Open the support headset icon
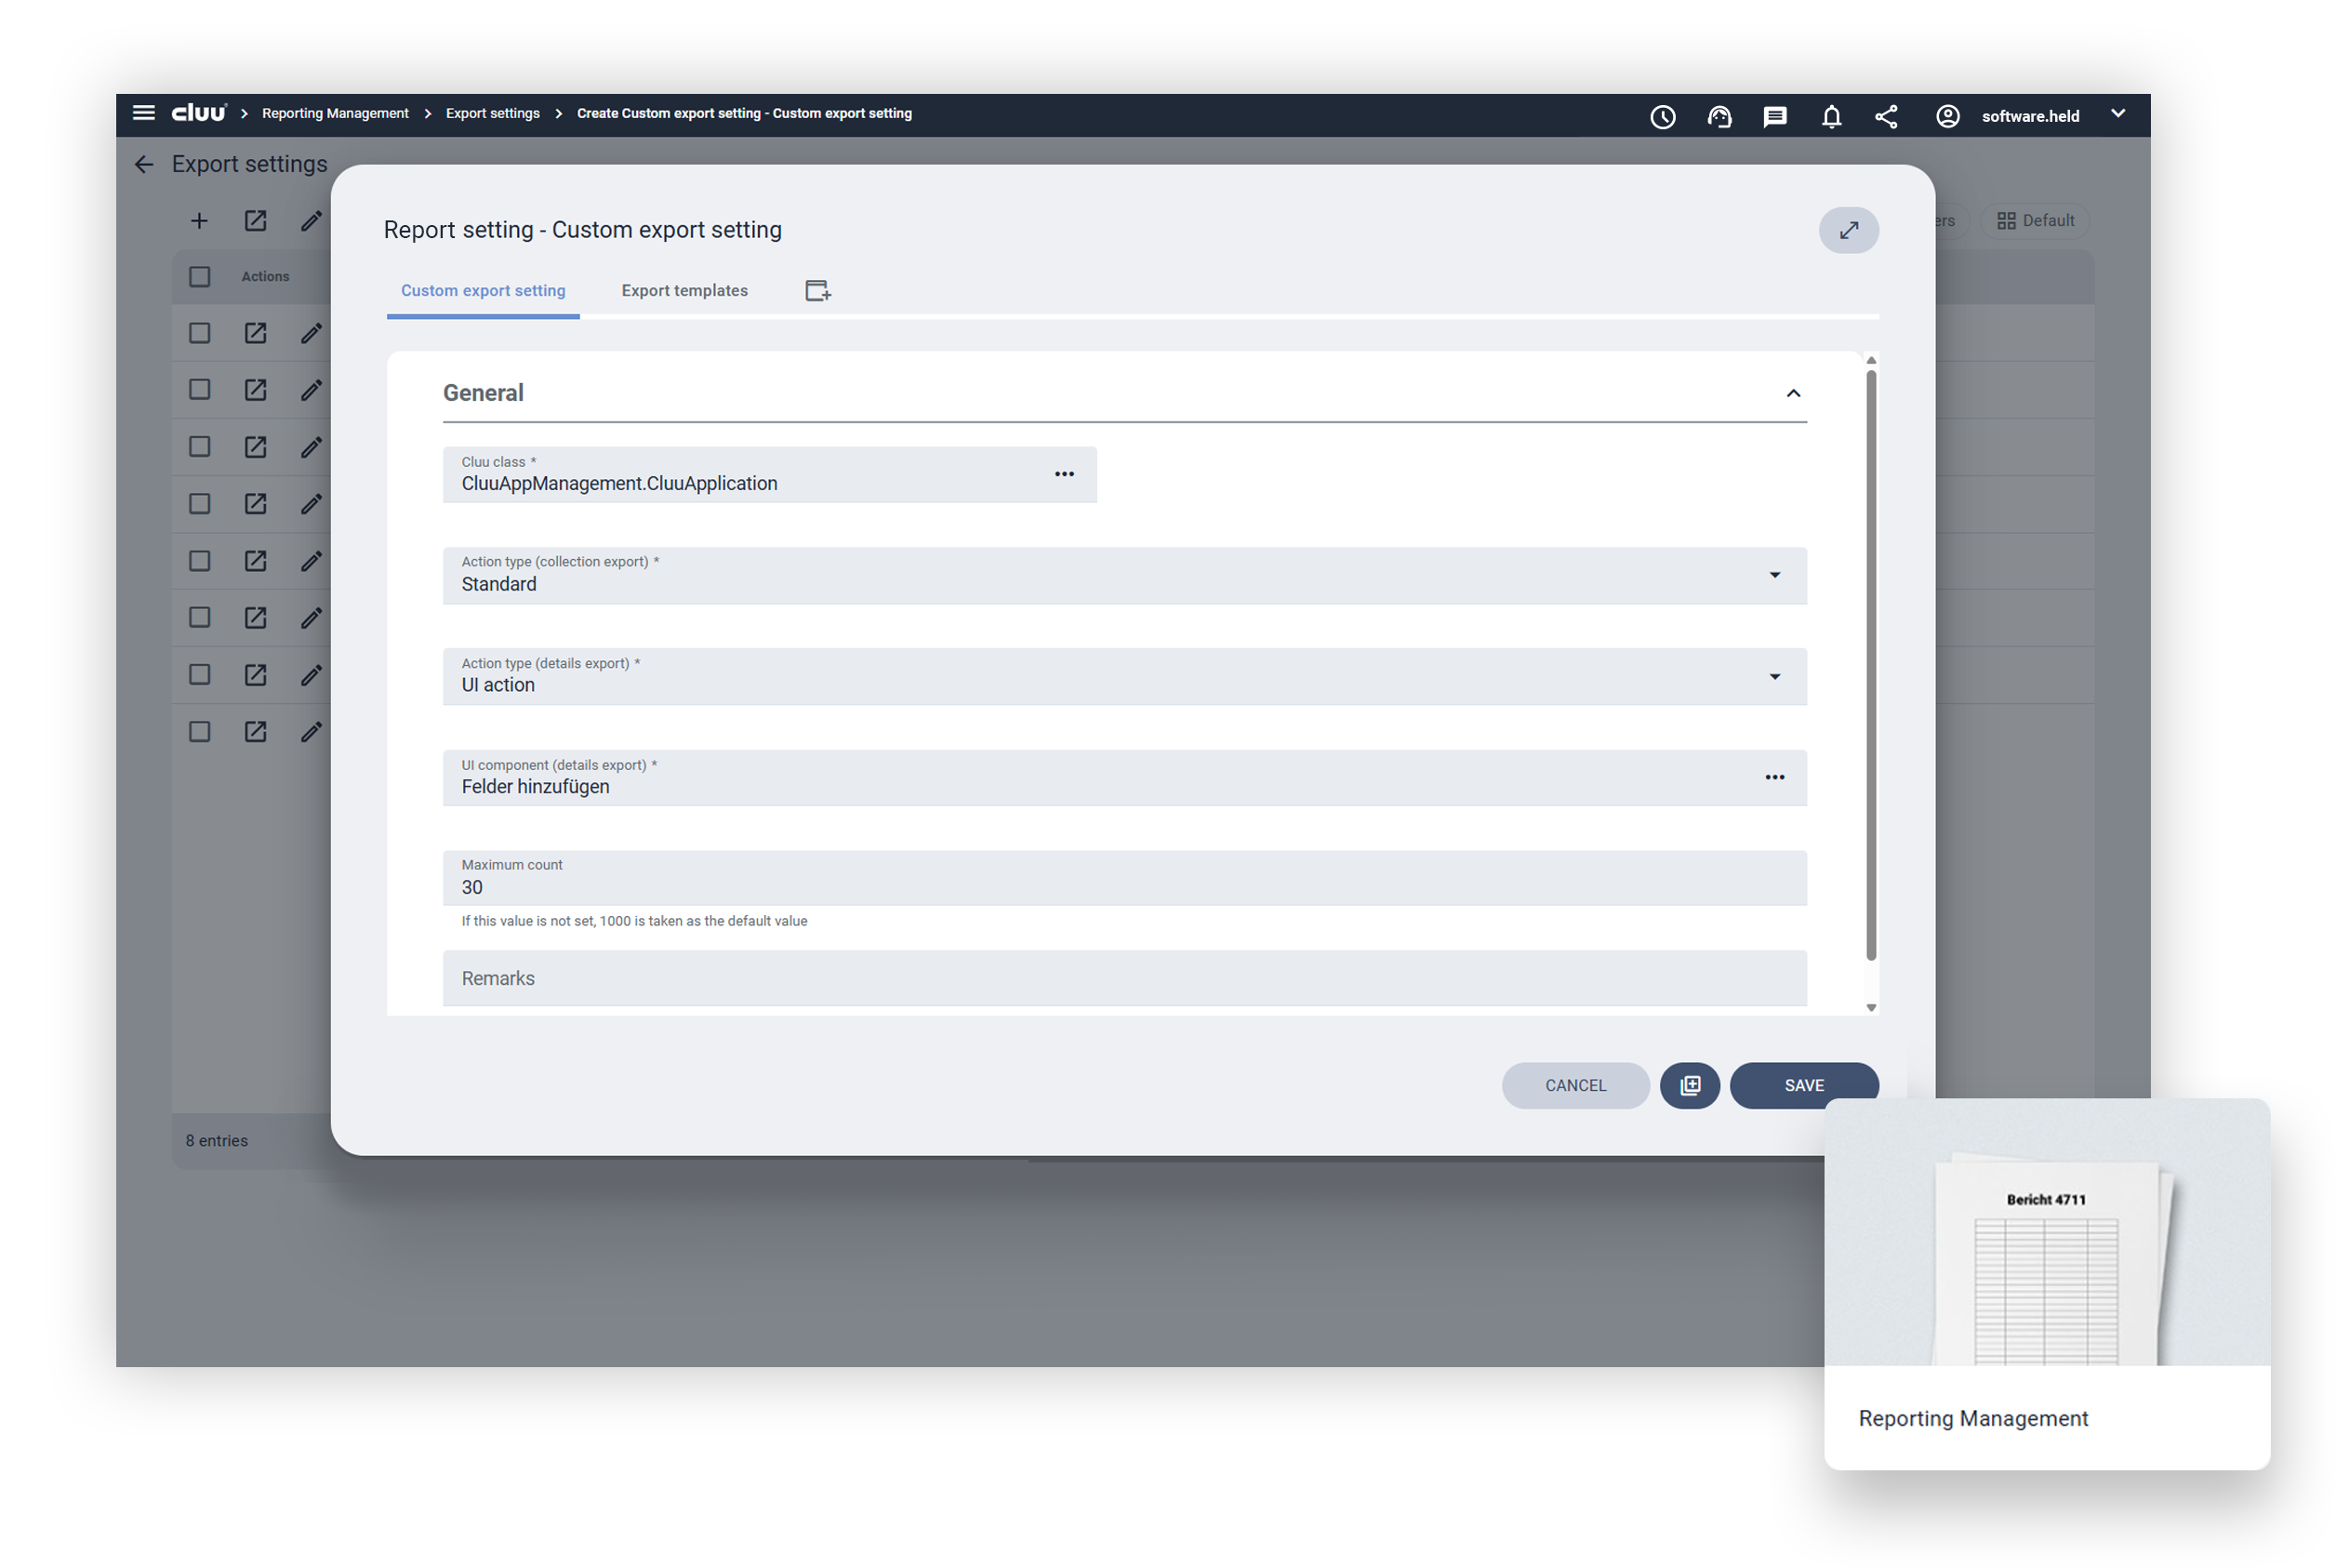The height and width of the screenshot is (1568, 2336). point(1719,117)
